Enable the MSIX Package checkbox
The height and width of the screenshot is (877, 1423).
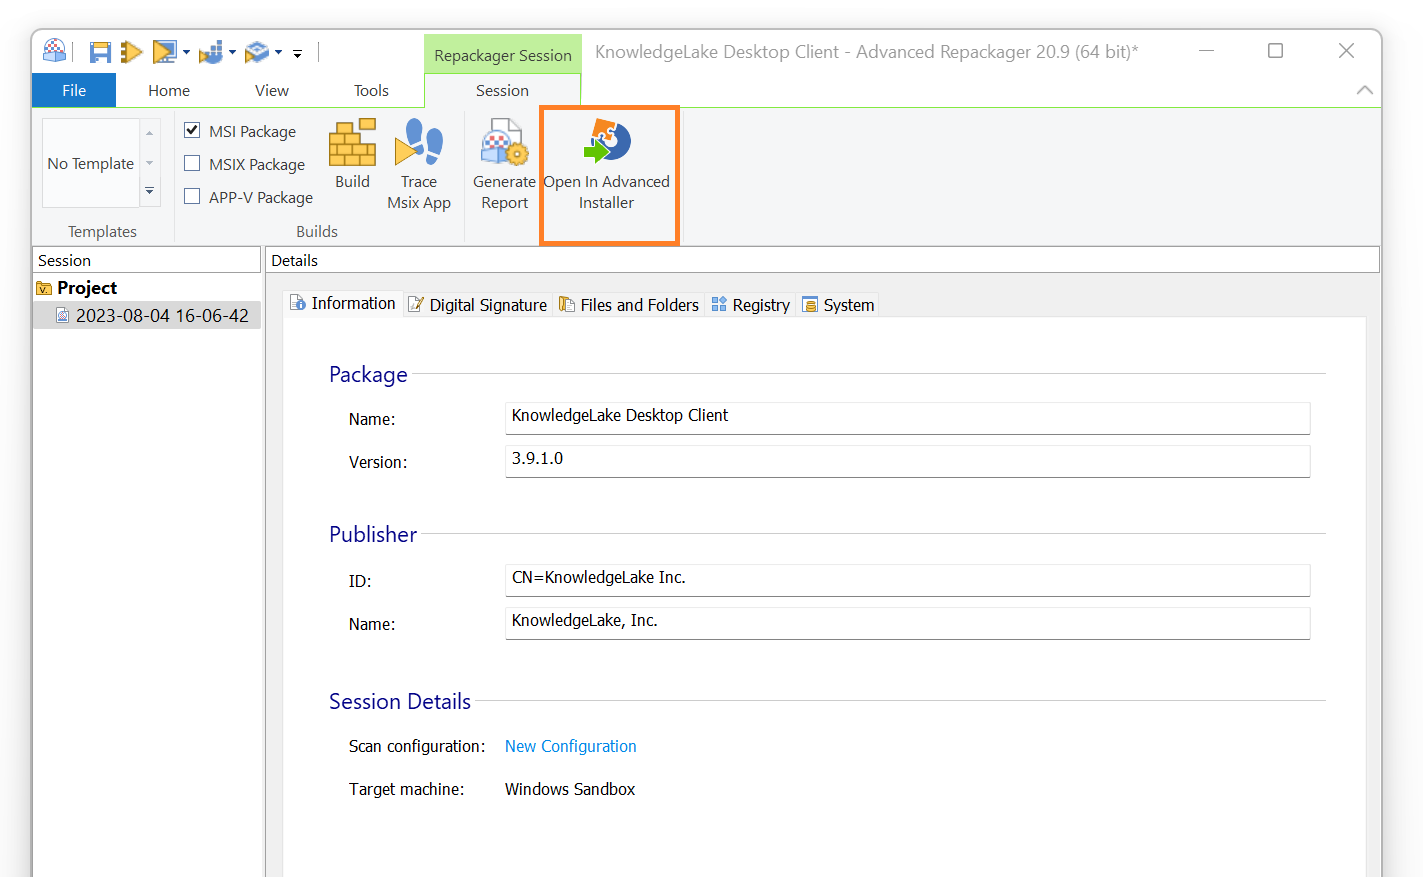pos(192,163)
